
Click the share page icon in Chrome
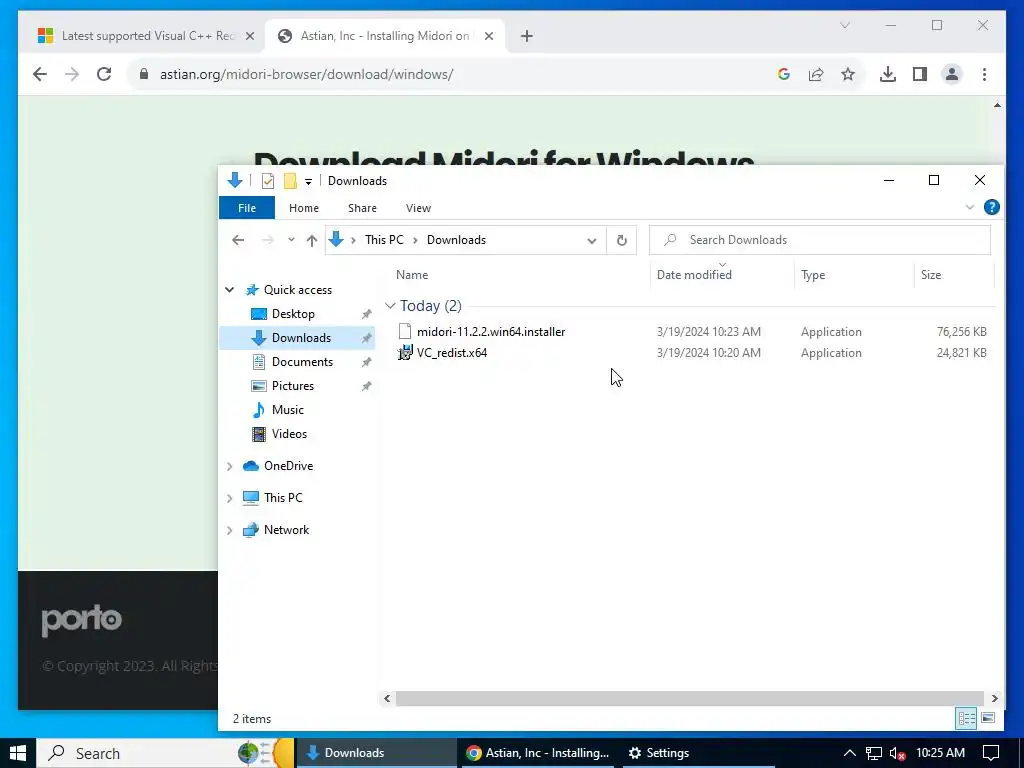click(816, 74)
